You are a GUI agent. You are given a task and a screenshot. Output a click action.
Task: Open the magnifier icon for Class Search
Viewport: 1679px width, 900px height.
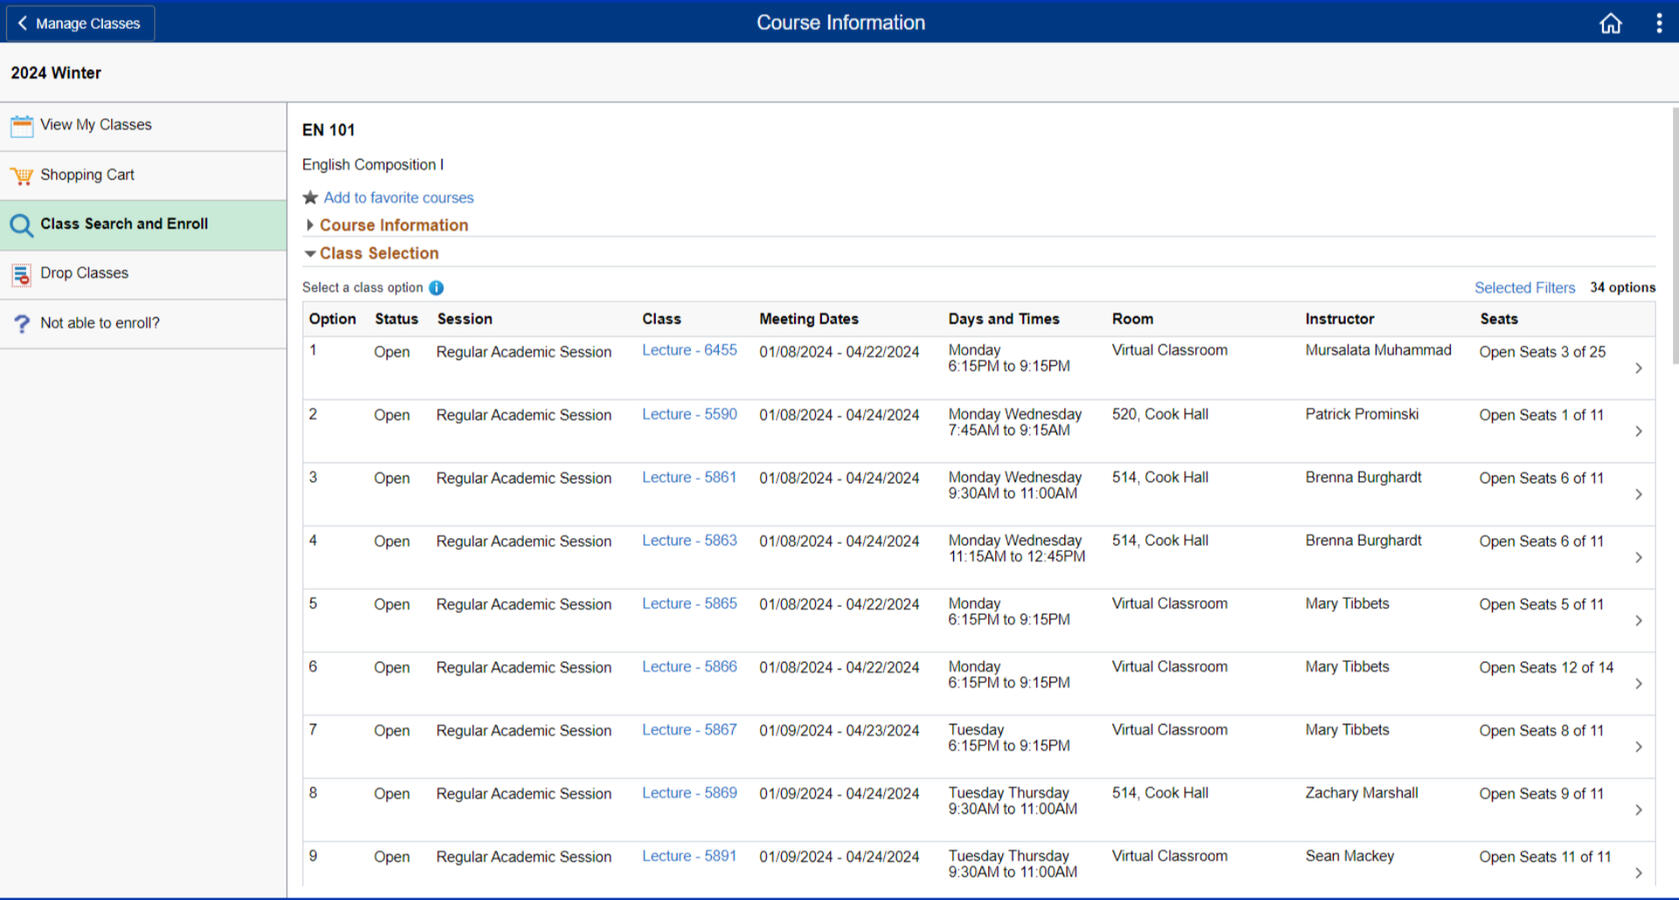tap(21, 225)
